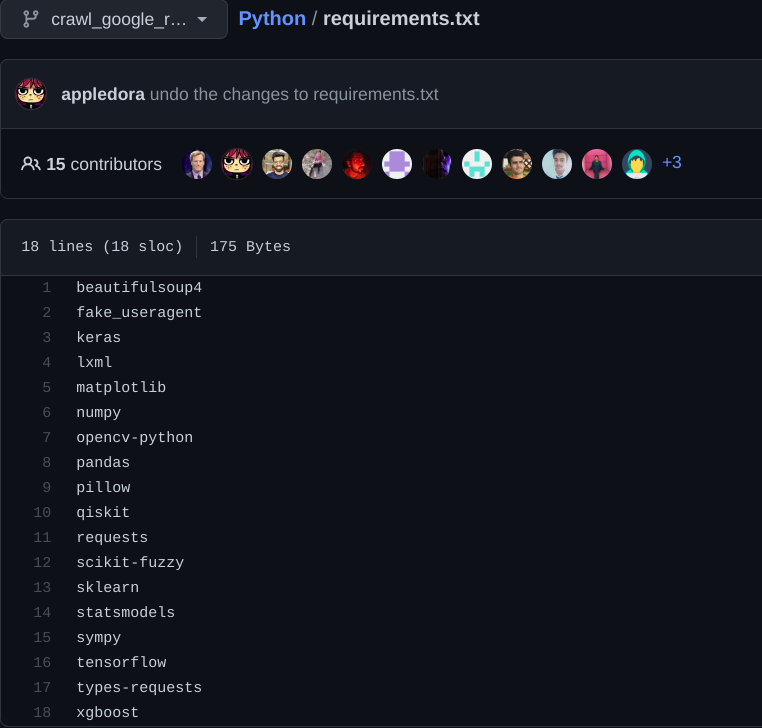Click the keras line
Screen dimensions: 762x728
(99, 337)
